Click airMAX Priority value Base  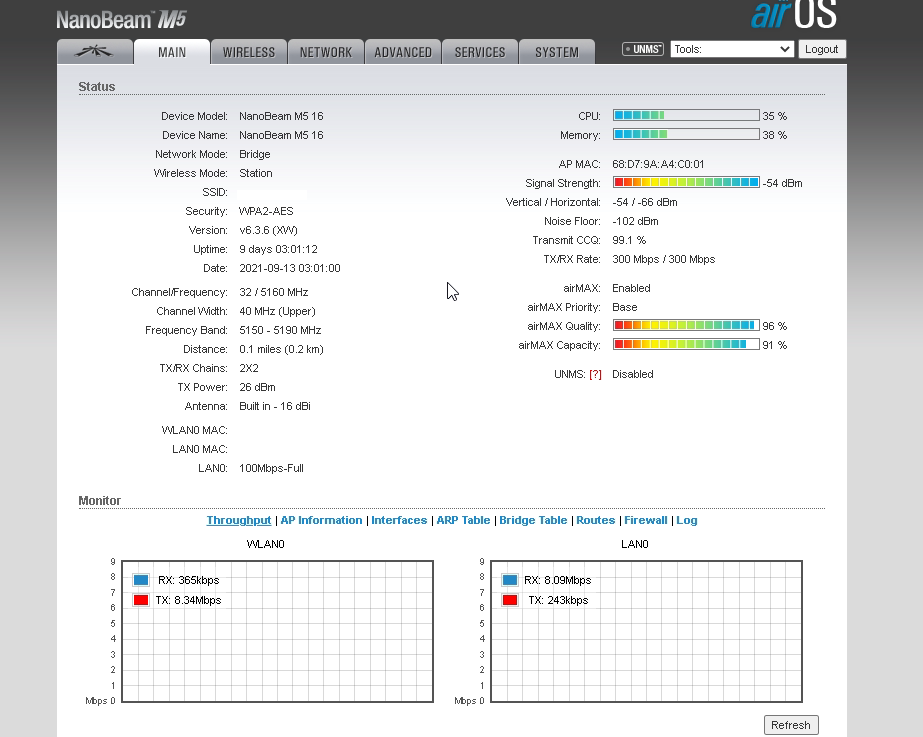625,307
